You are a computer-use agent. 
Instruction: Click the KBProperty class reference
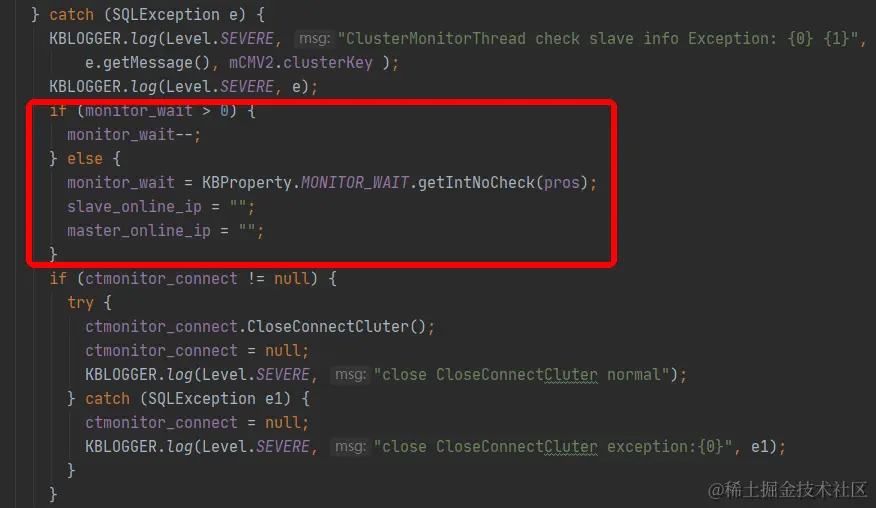[247, 183]
